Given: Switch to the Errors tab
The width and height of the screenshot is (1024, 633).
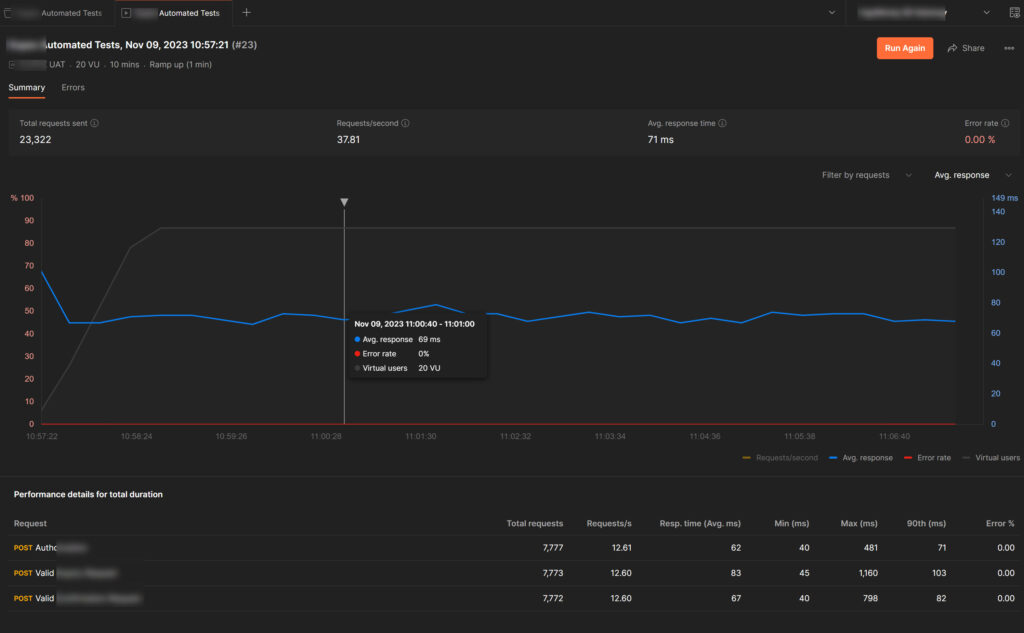Looking at the screenshot, I should 73,88.
